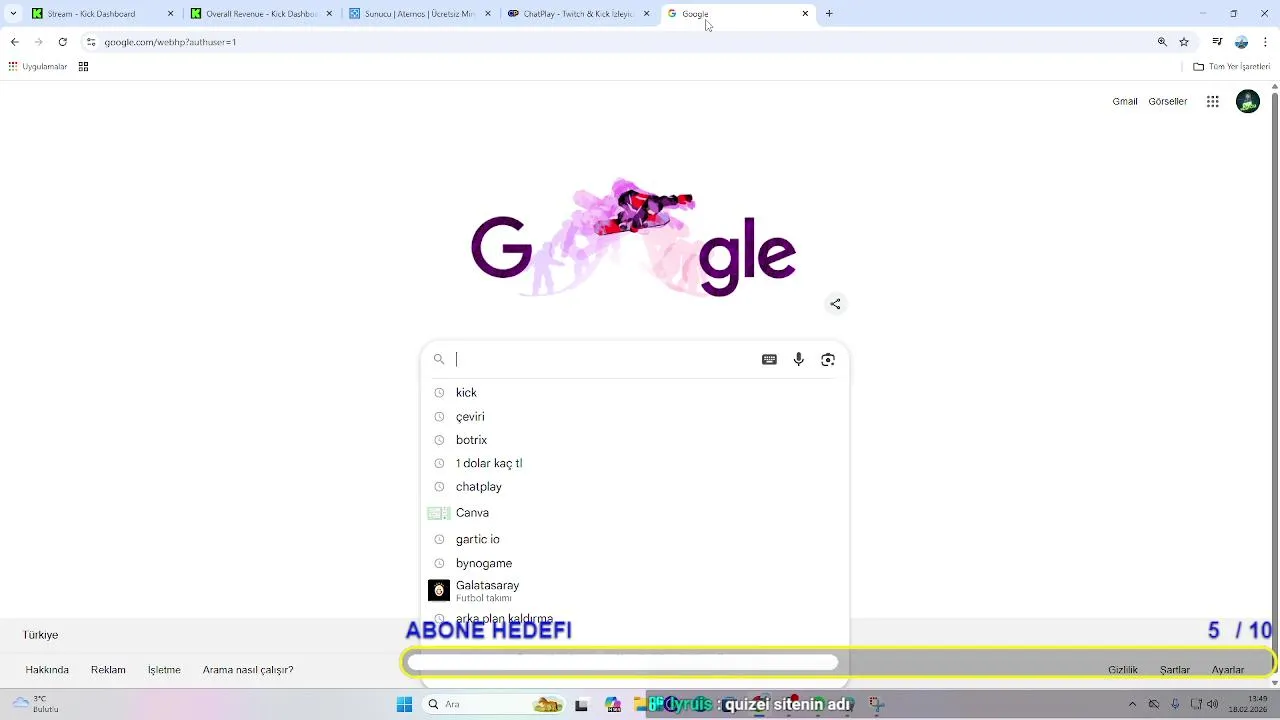Open the zoom indicator in the address bar
This screenshot has height=720, width=1280.
[x=1162, y=42]
